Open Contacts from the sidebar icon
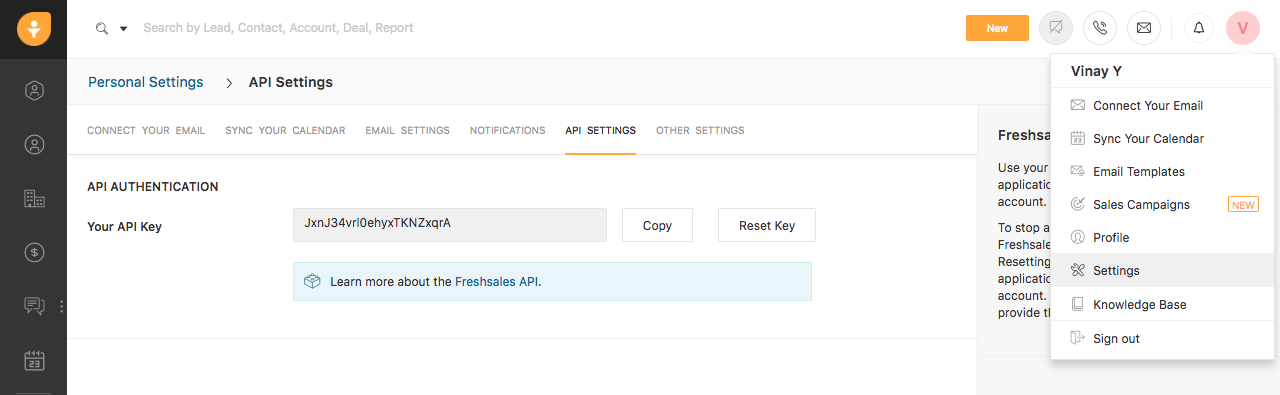Screen dimensions: 1280x395 pos(34,145)
